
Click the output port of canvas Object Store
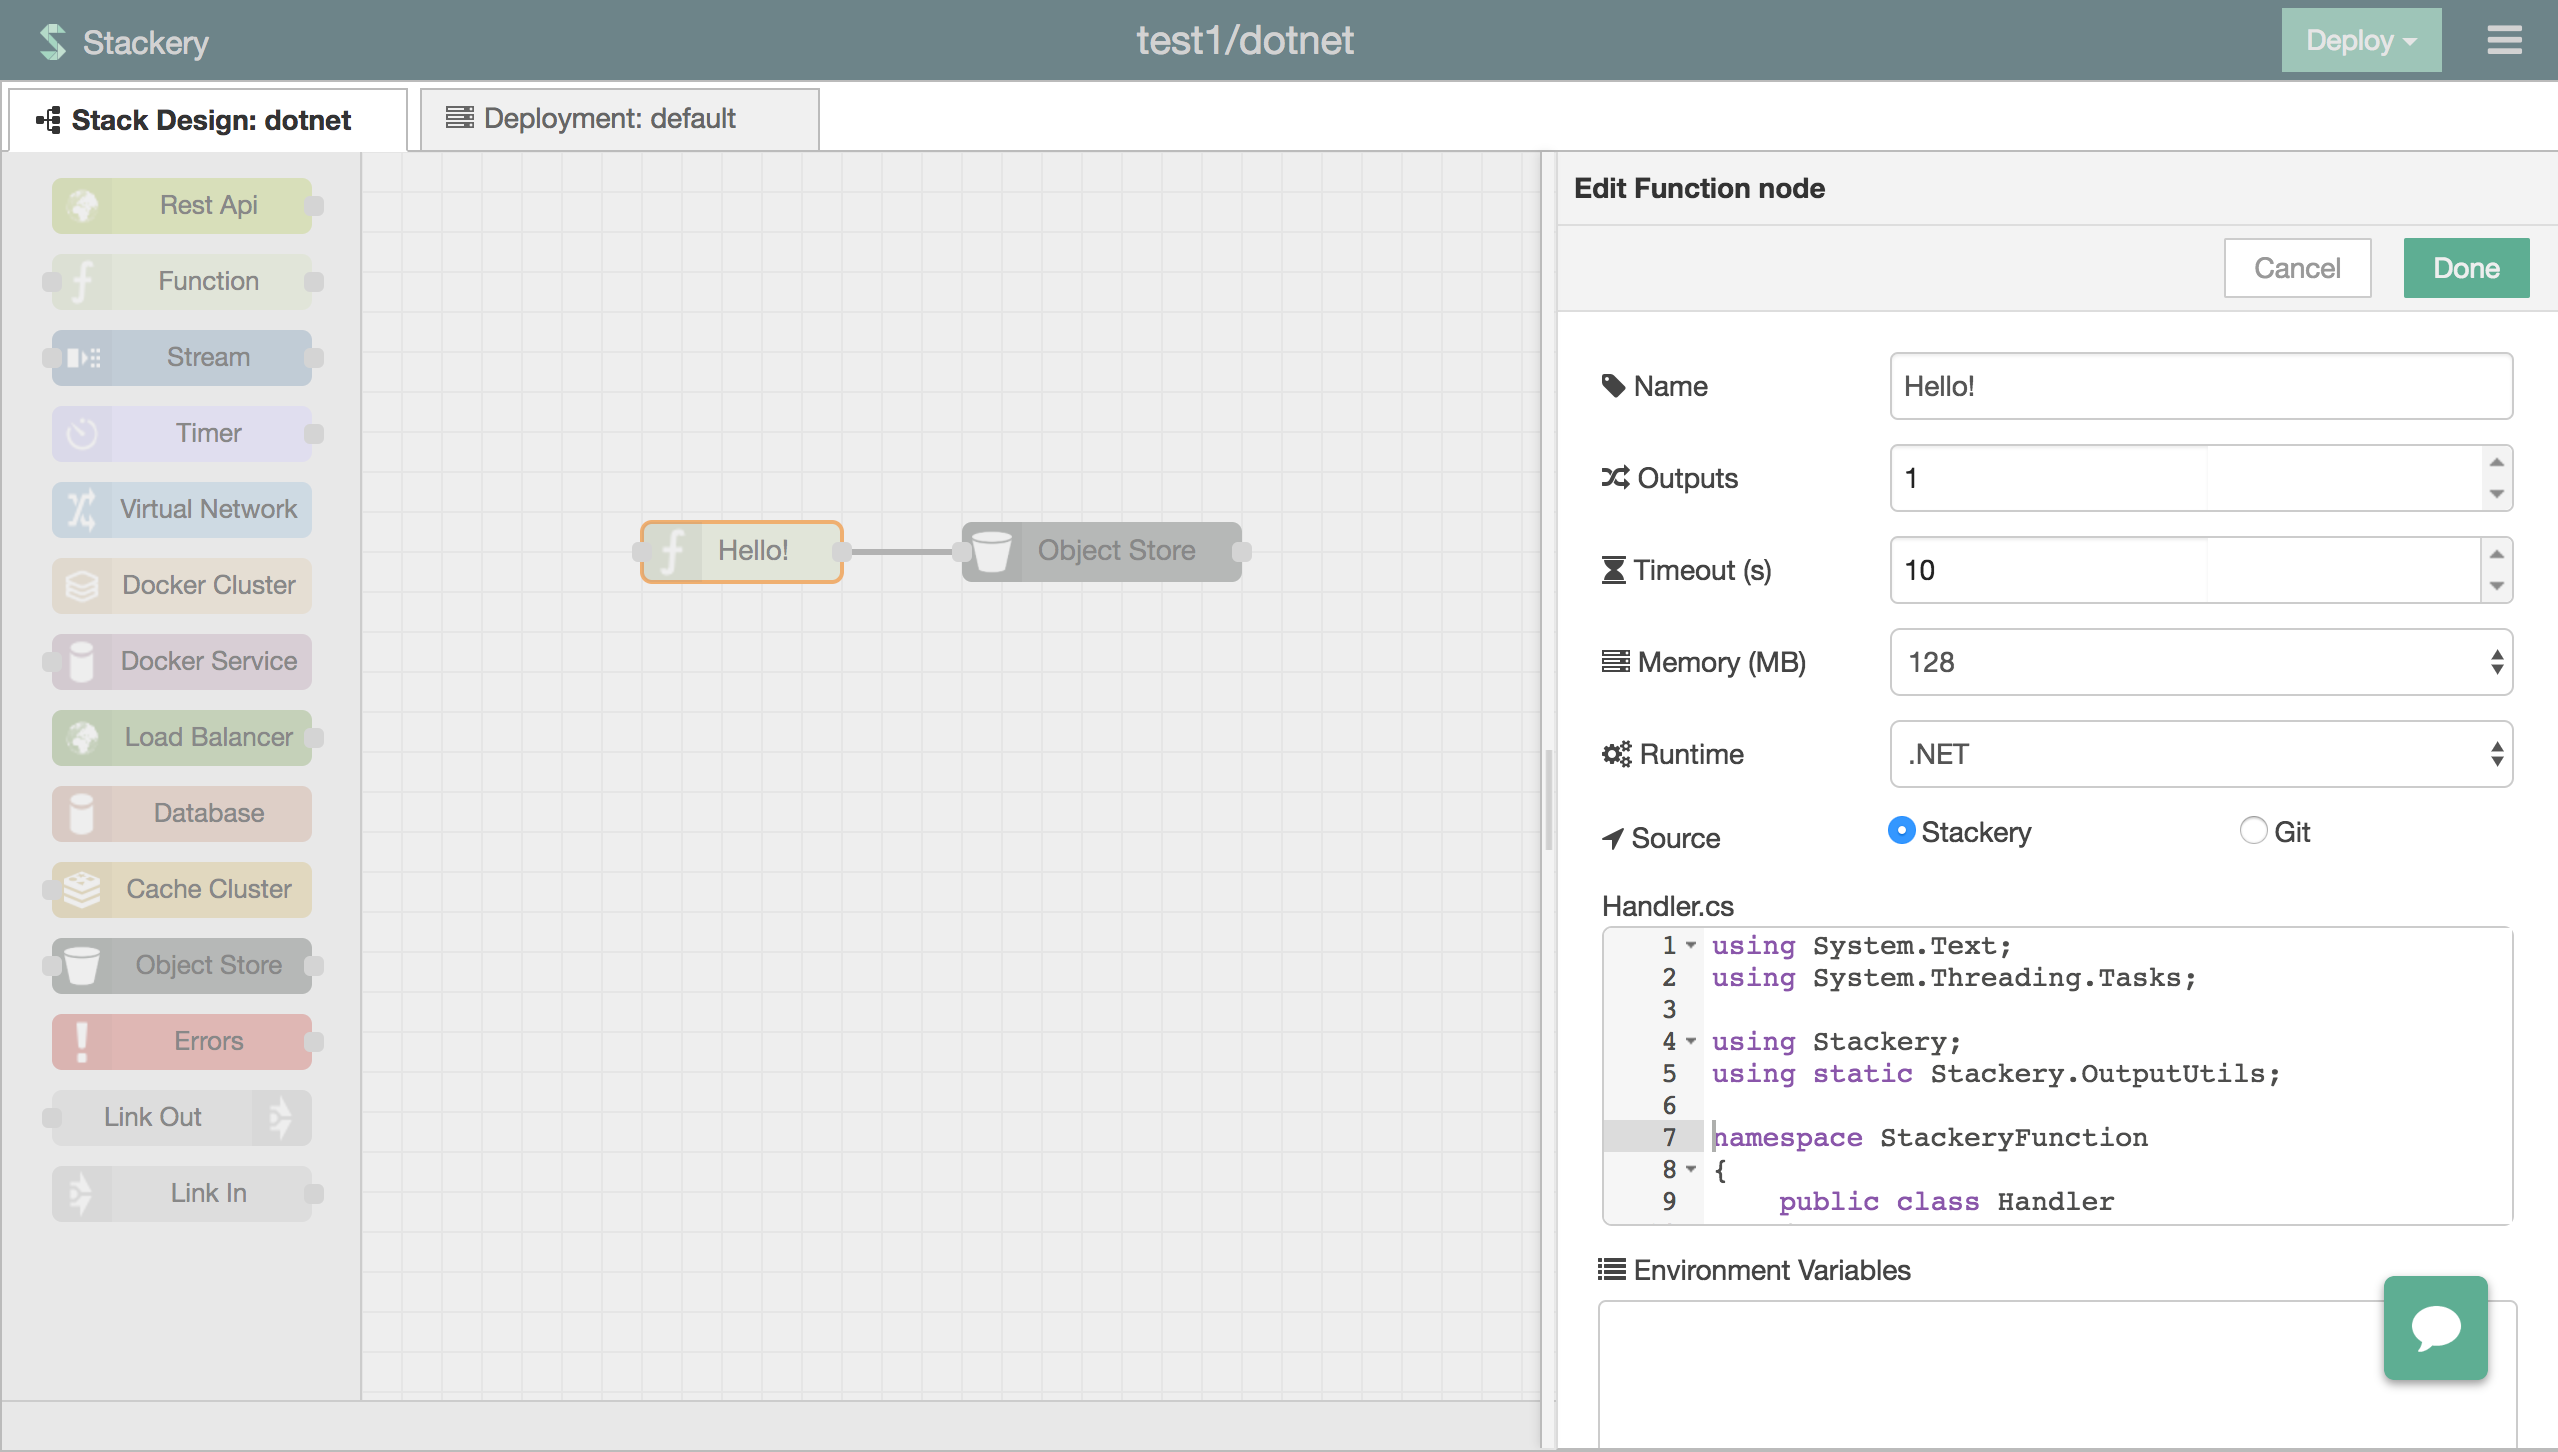pyautogui.click(x=1242, y=551)
